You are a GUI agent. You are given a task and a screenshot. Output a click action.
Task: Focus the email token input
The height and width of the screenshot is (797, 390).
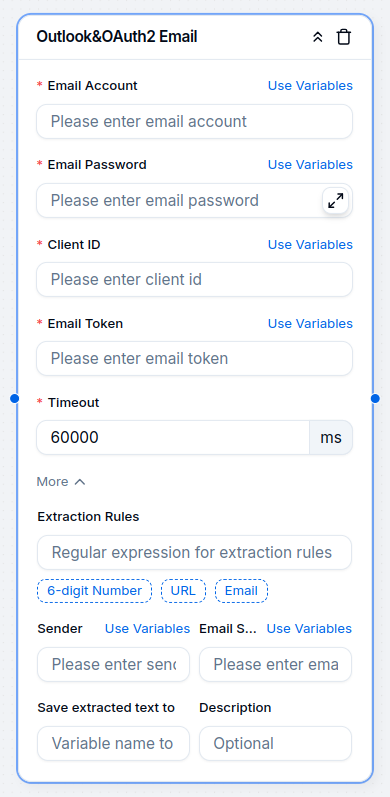click(x=194, y=359)
